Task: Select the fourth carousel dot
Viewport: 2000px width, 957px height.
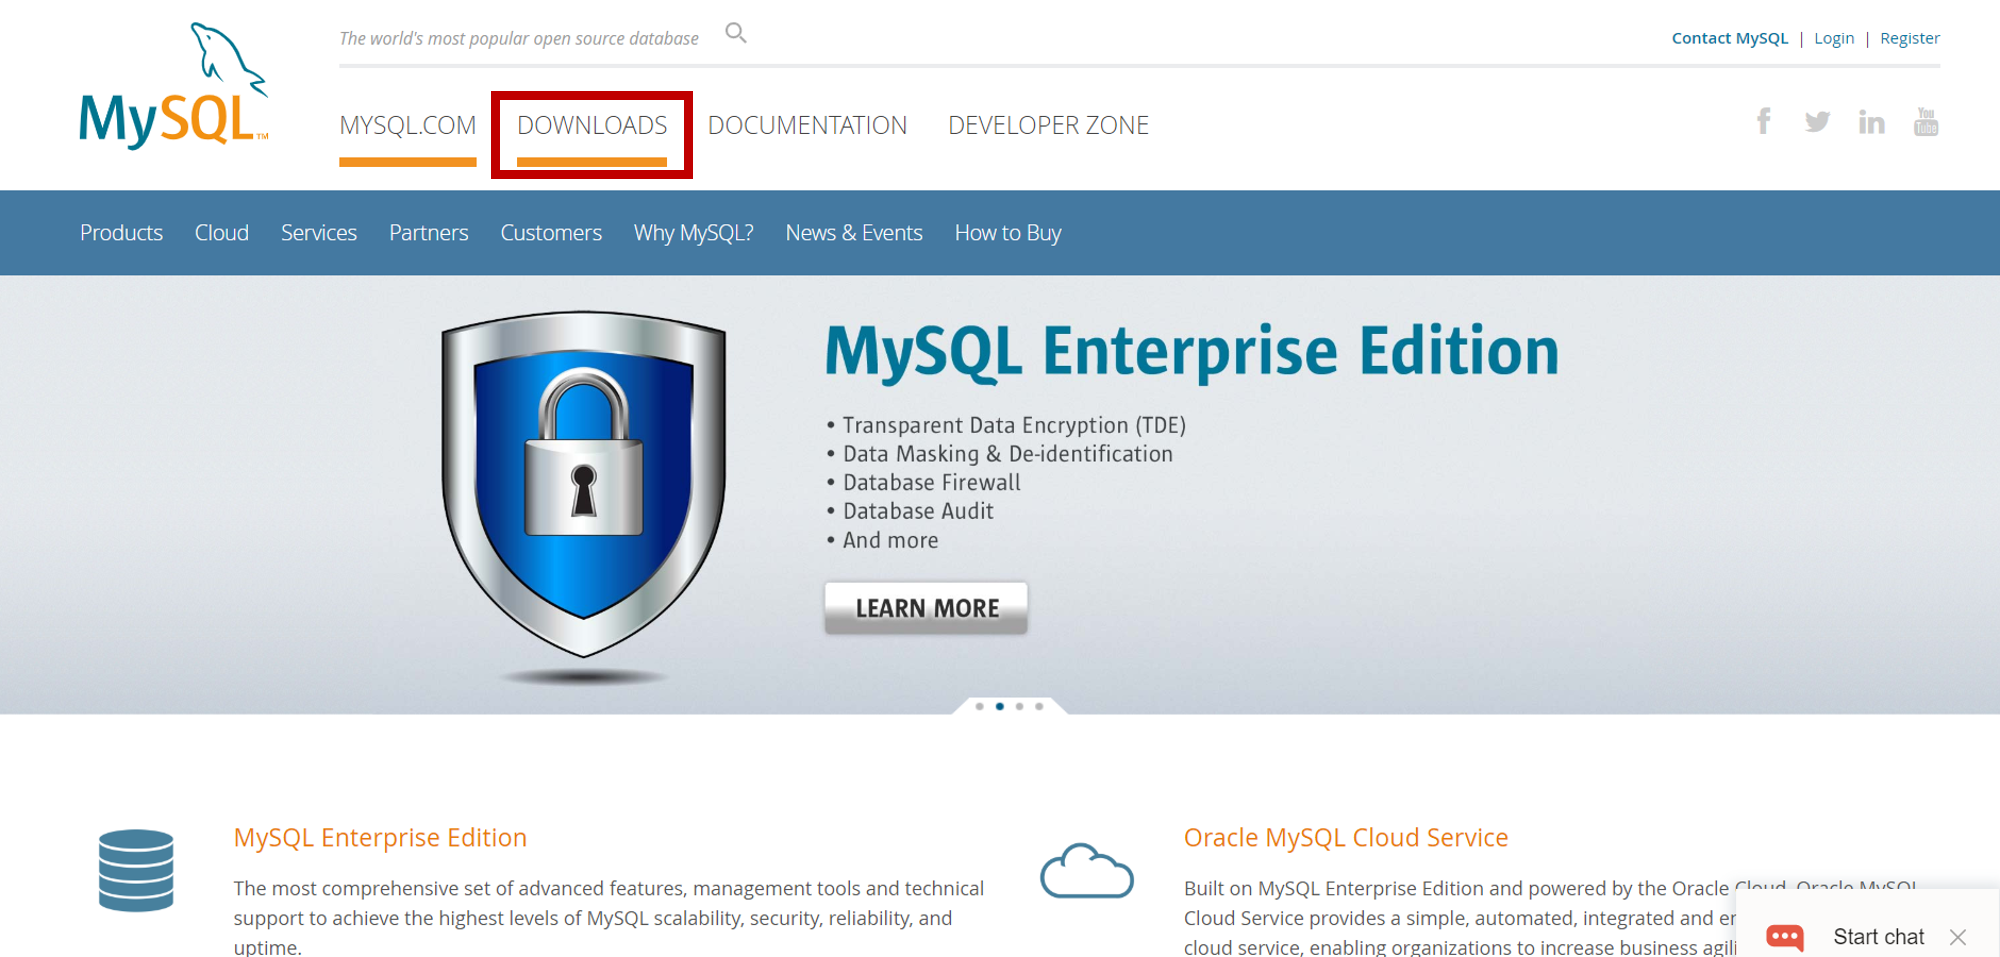Action: [1039, 706]
